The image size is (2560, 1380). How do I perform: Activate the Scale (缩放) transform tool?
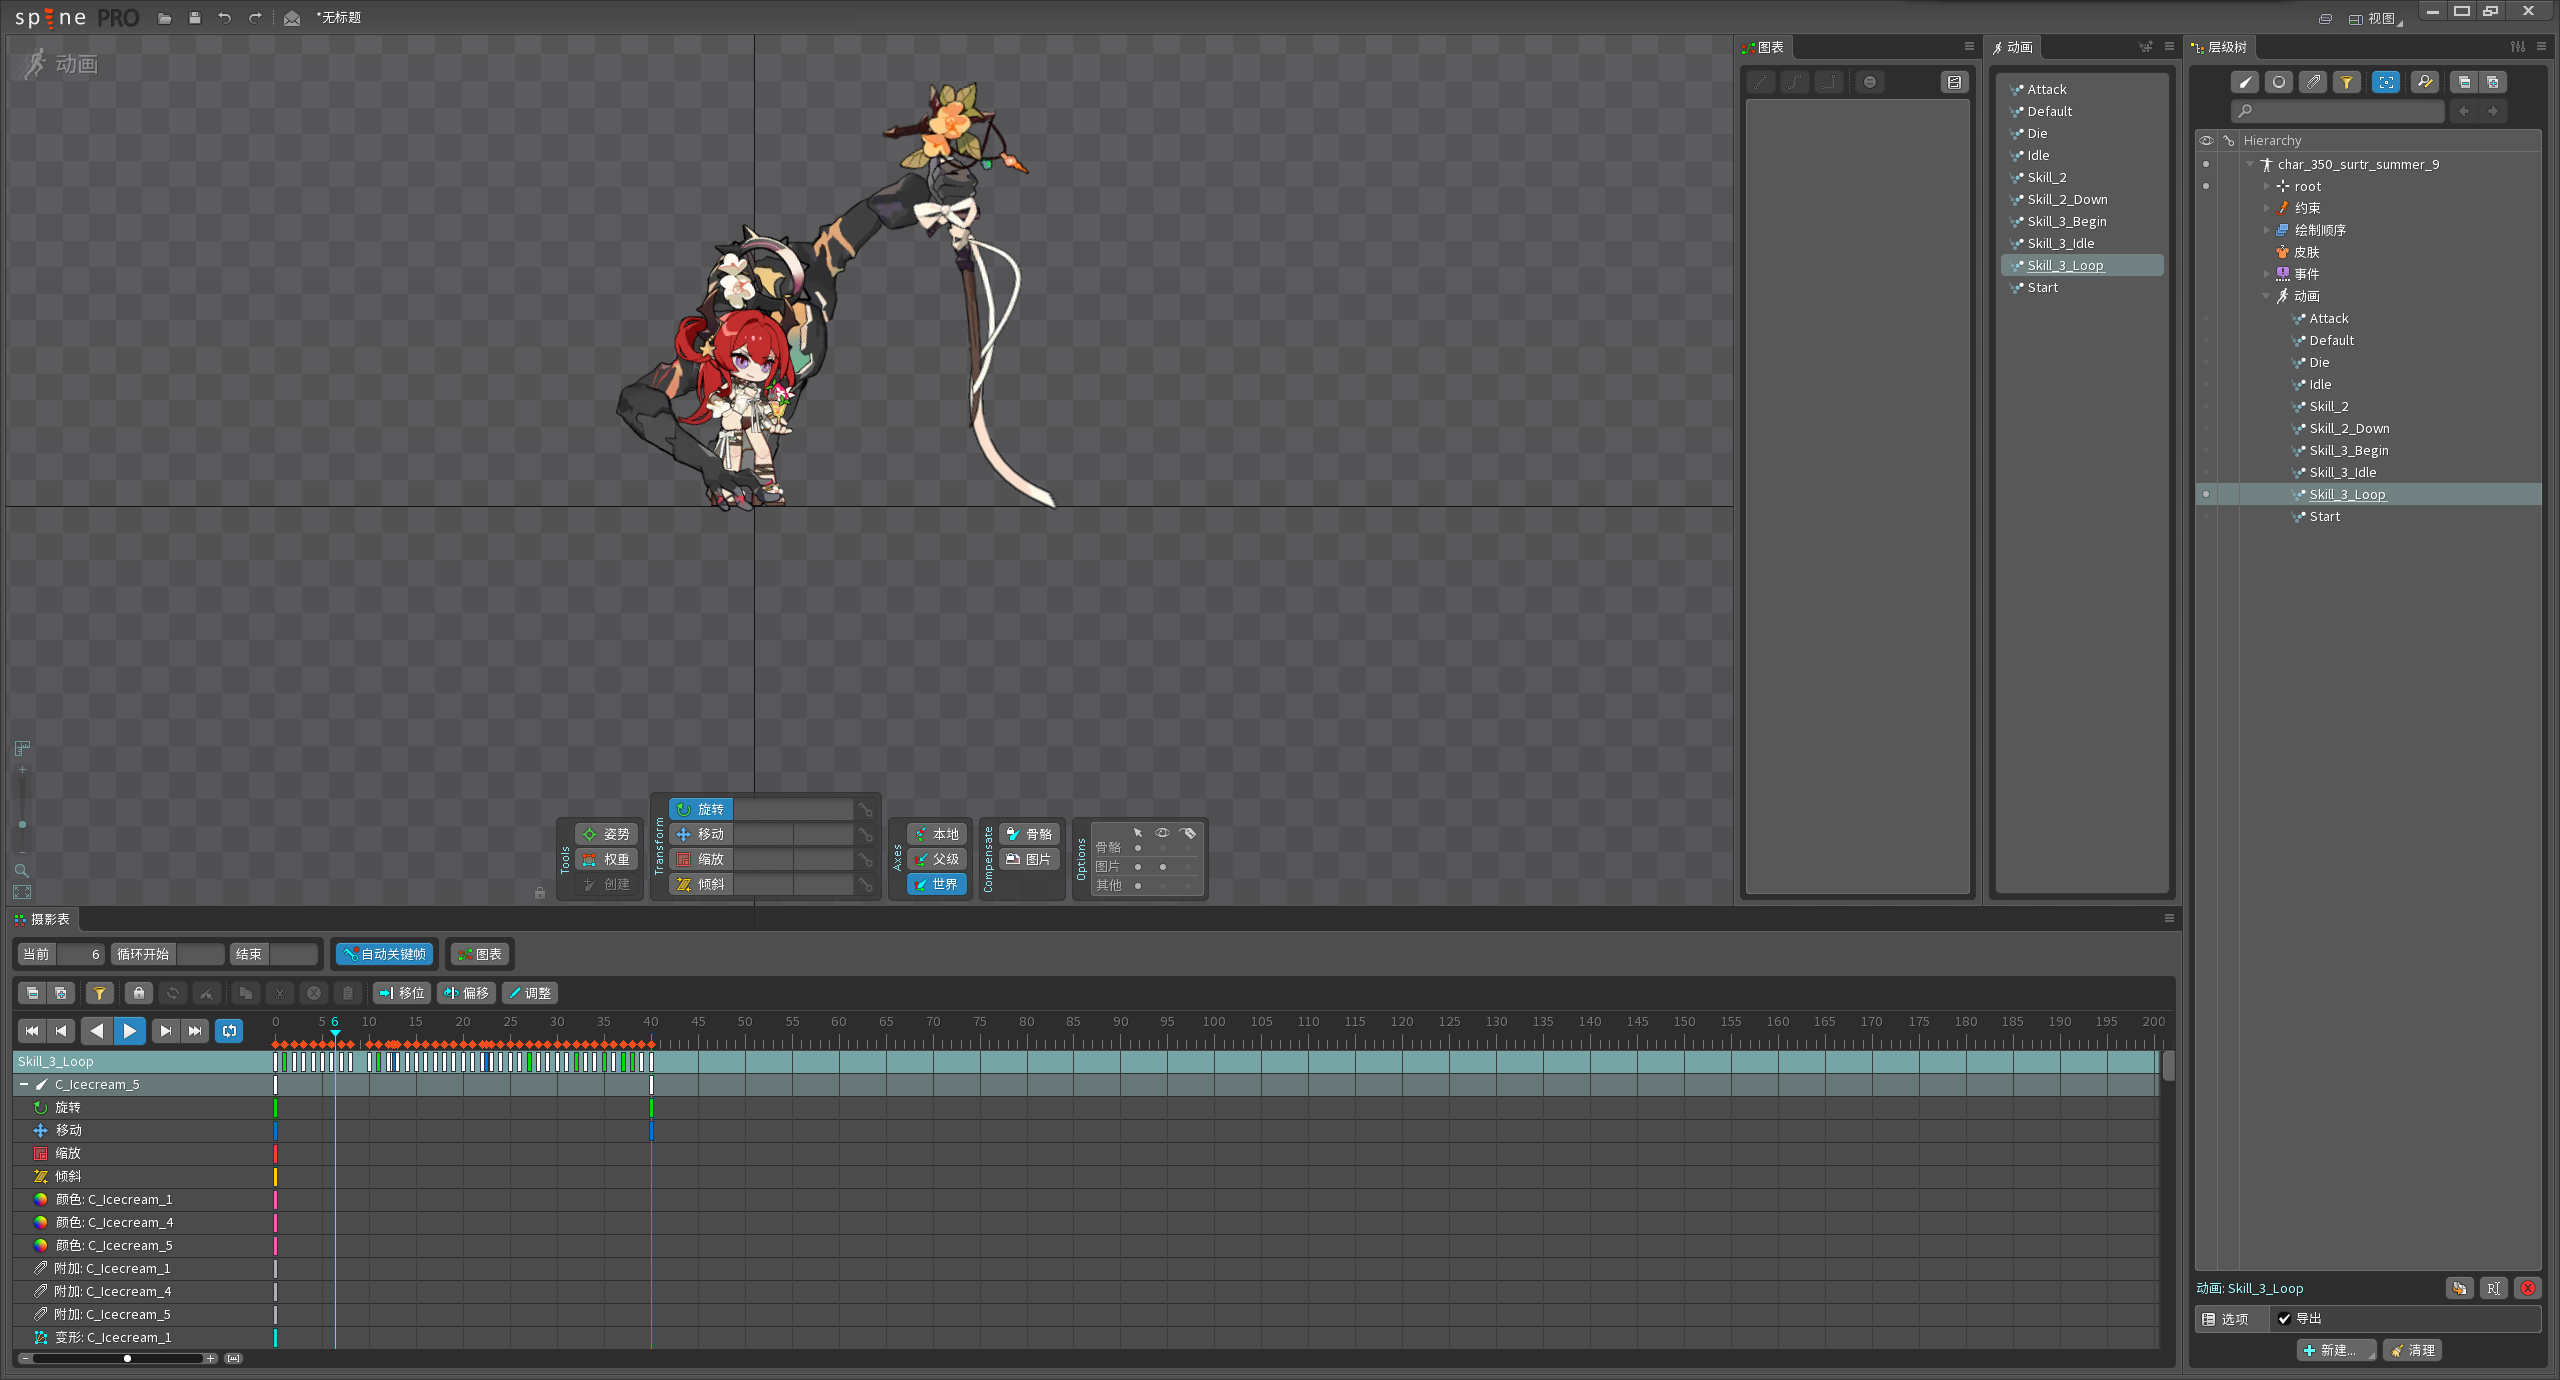click(701, 859)
